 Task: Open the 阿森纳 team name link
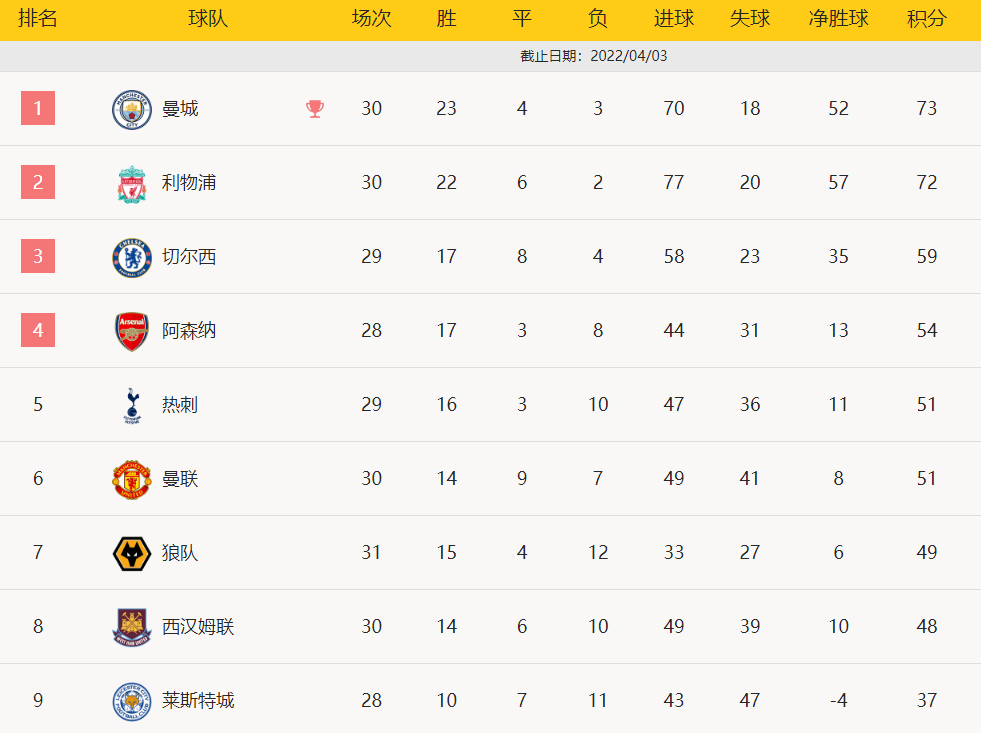point(189,331)
